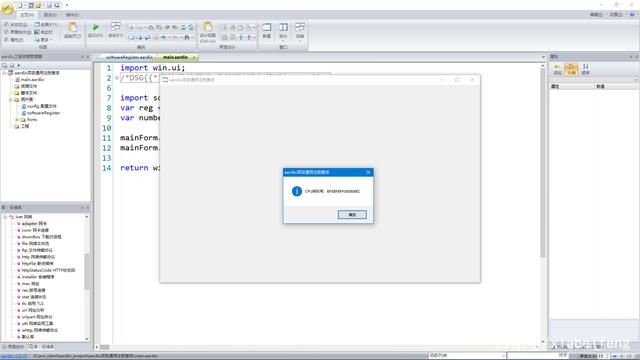Toggle the first checkbox in ribbon view group

click(x=6, y=24)
